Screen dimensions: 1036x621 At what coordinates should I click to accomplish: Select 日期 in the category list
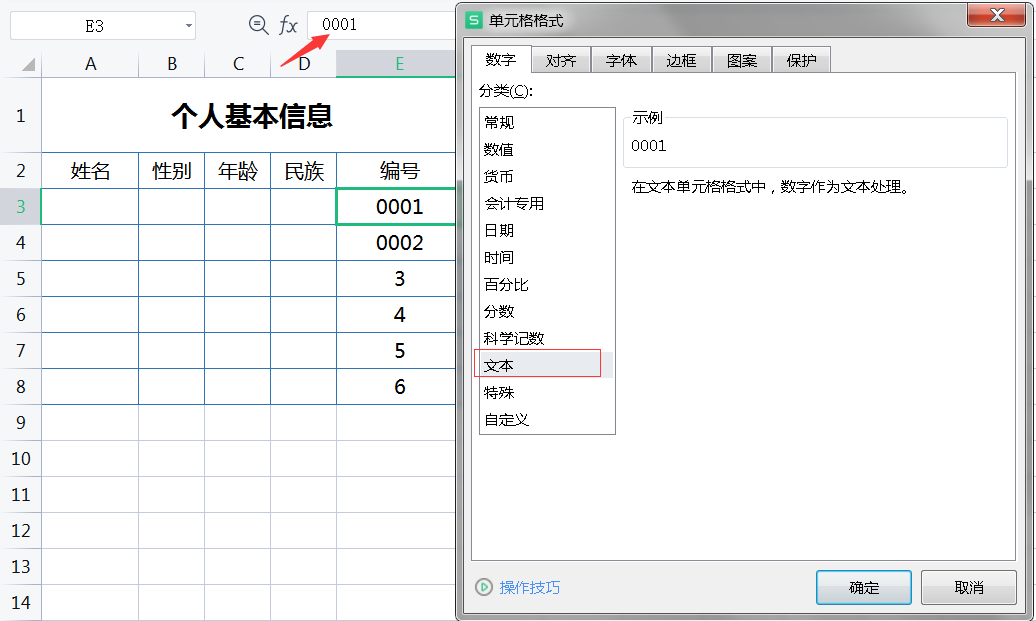click(x=547, y=231)
